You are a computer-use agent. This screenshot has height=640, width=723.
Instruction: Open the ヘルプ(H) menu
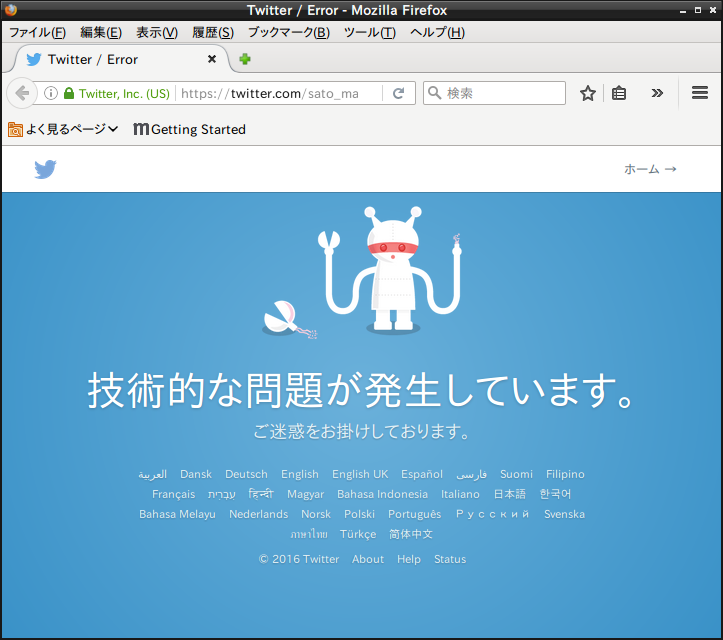(x=438, y=32)
